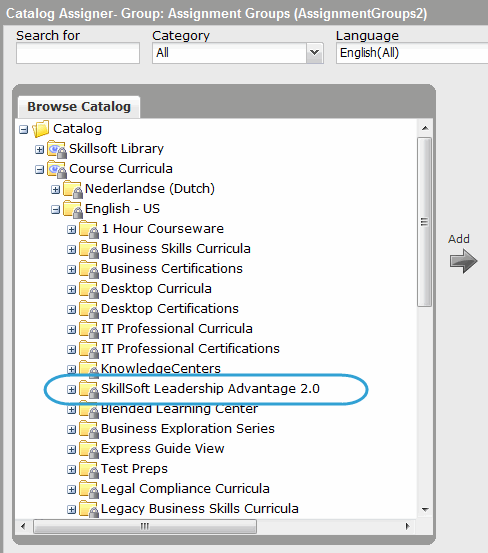The image size is (488, 553).
Task: Open the Category dropdown arrow
Action: pyautogui.click(x=315, y=53)
